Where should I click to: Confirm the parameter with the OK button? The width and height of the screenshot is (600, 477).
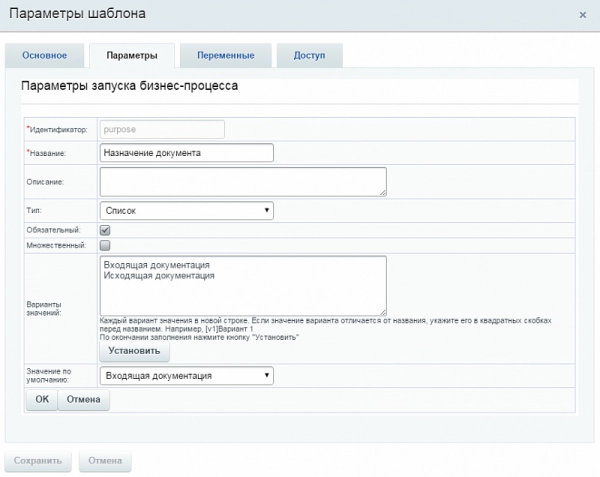click(41, 399)
